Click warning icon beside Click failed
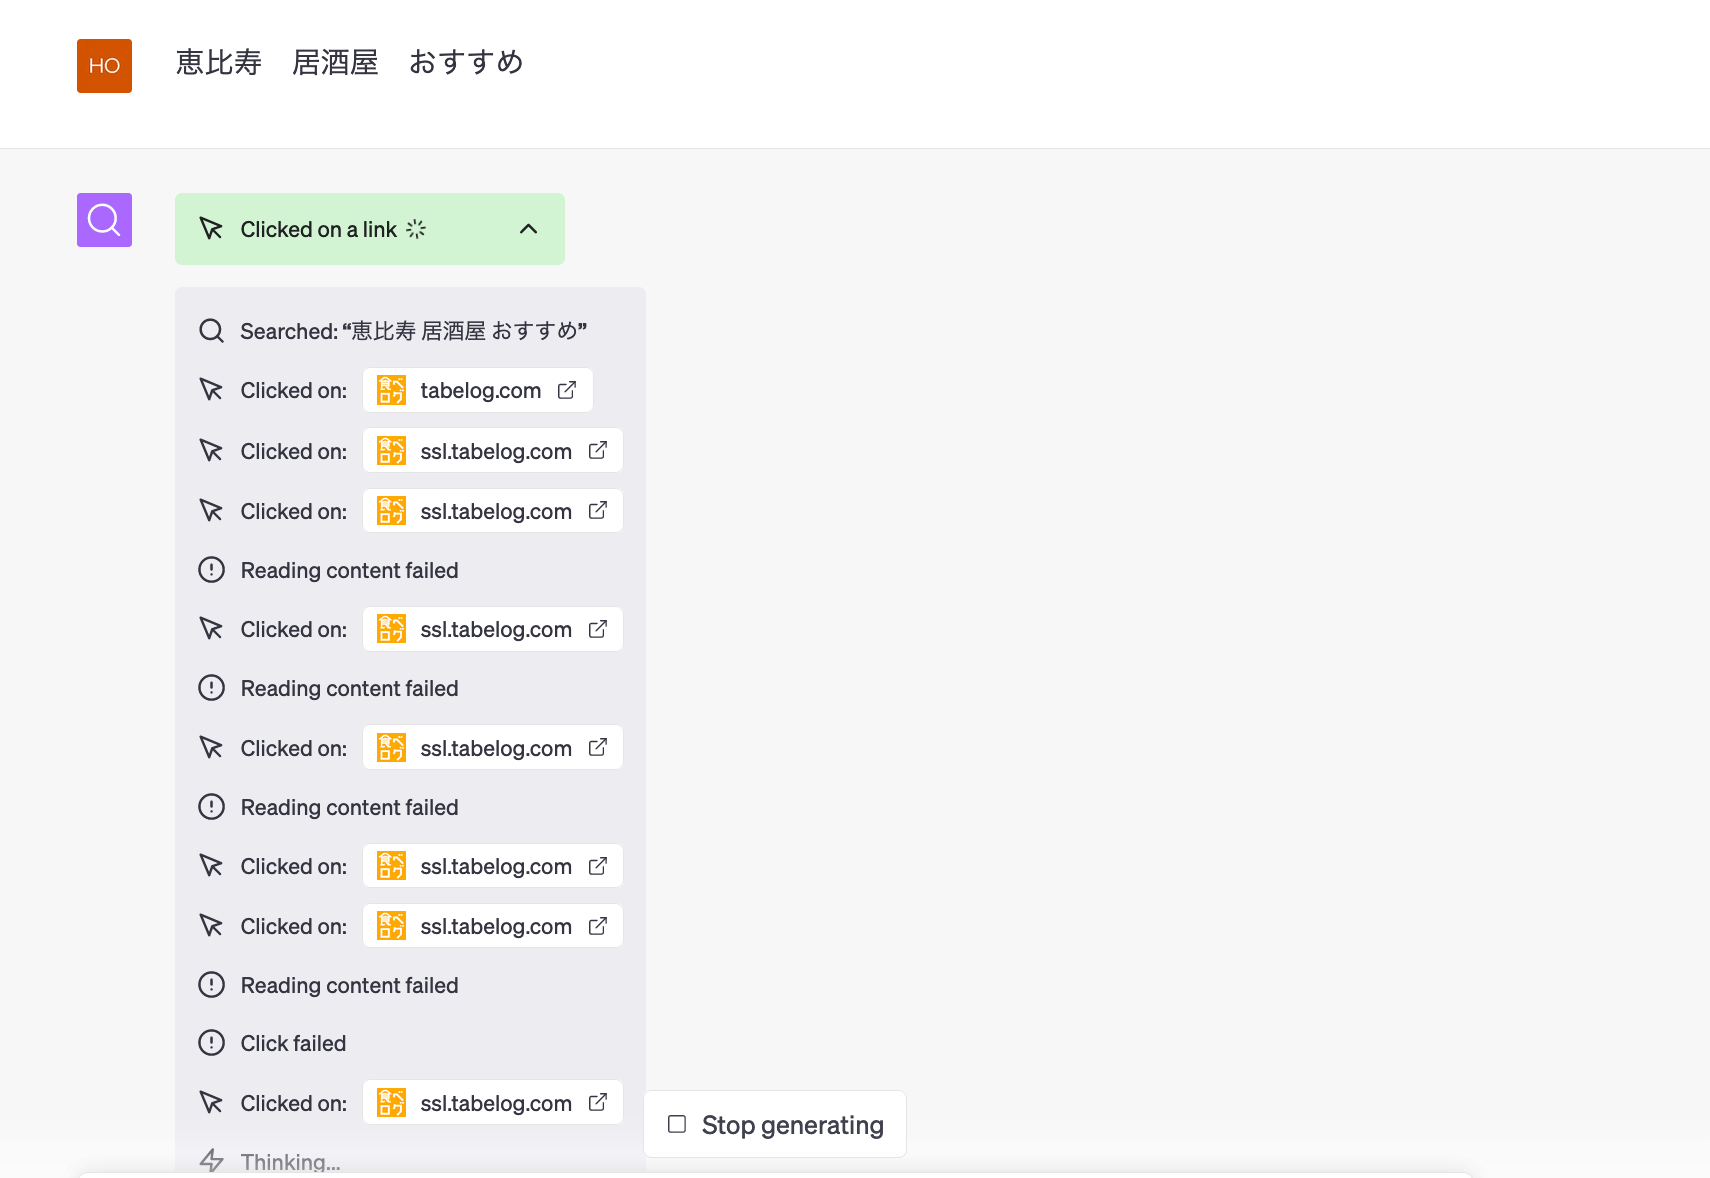The image size is (1710, 1178). (211, 1043)
